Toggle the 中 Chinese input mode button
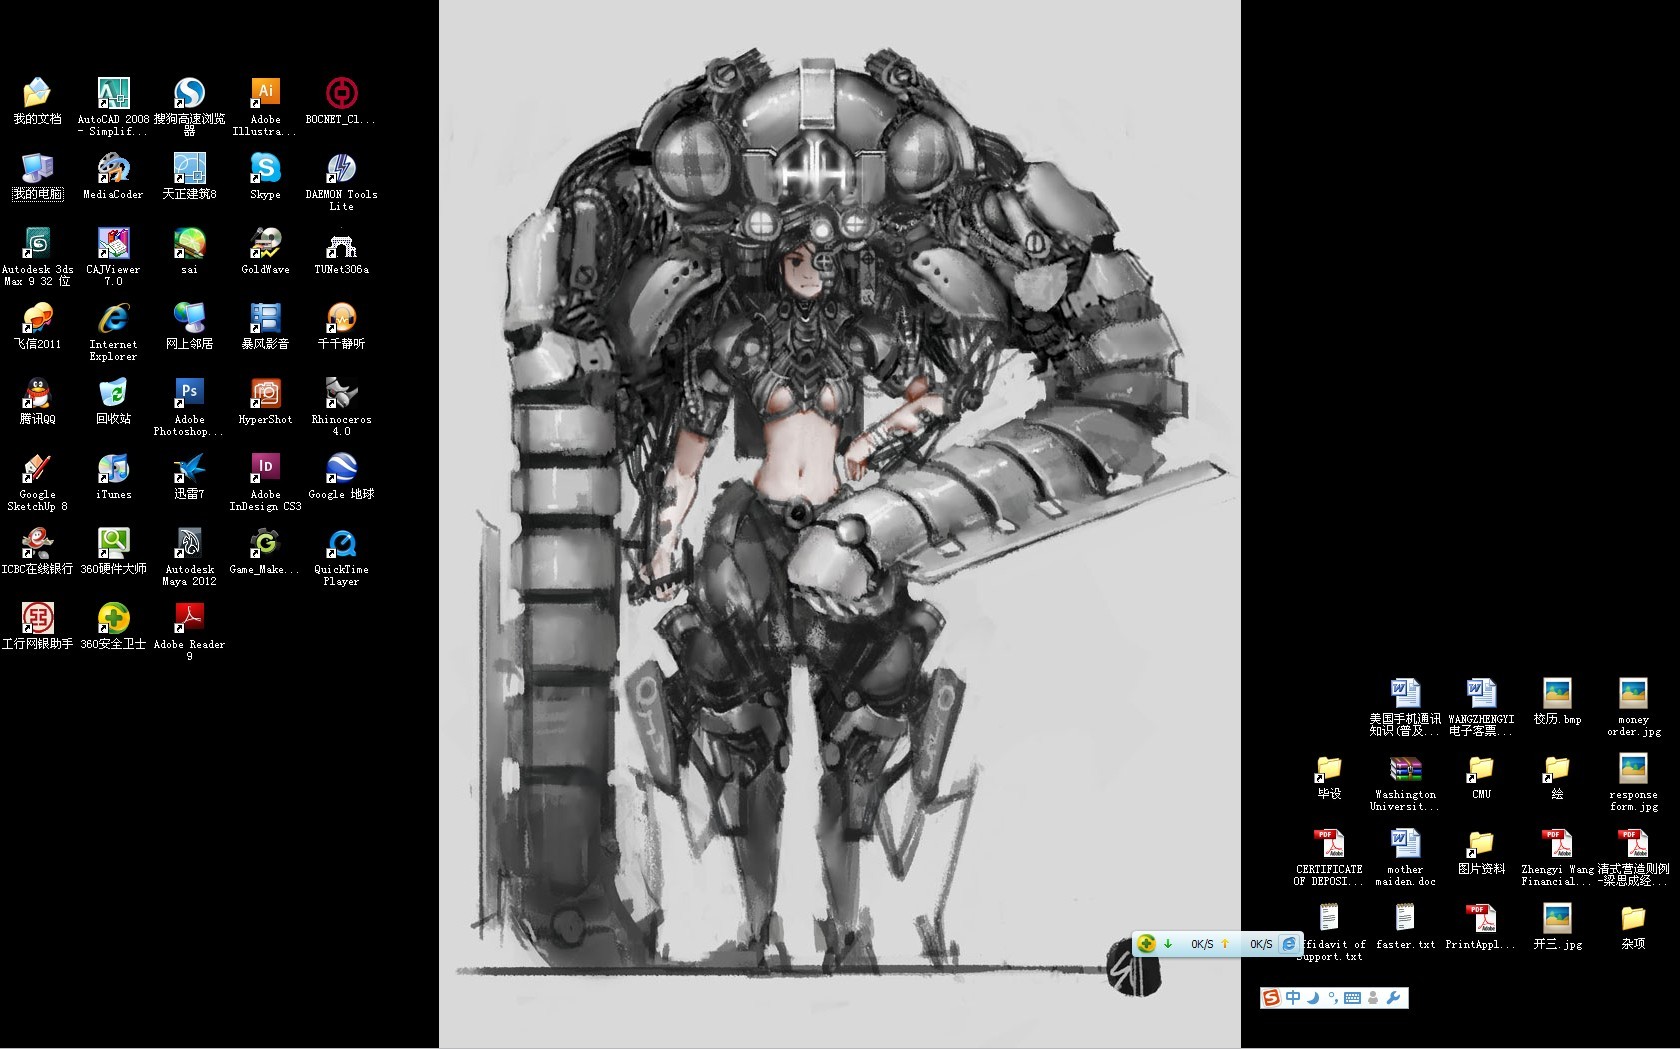Viewport: 1680px width, 1050px height. click(x=1293, y=997)
